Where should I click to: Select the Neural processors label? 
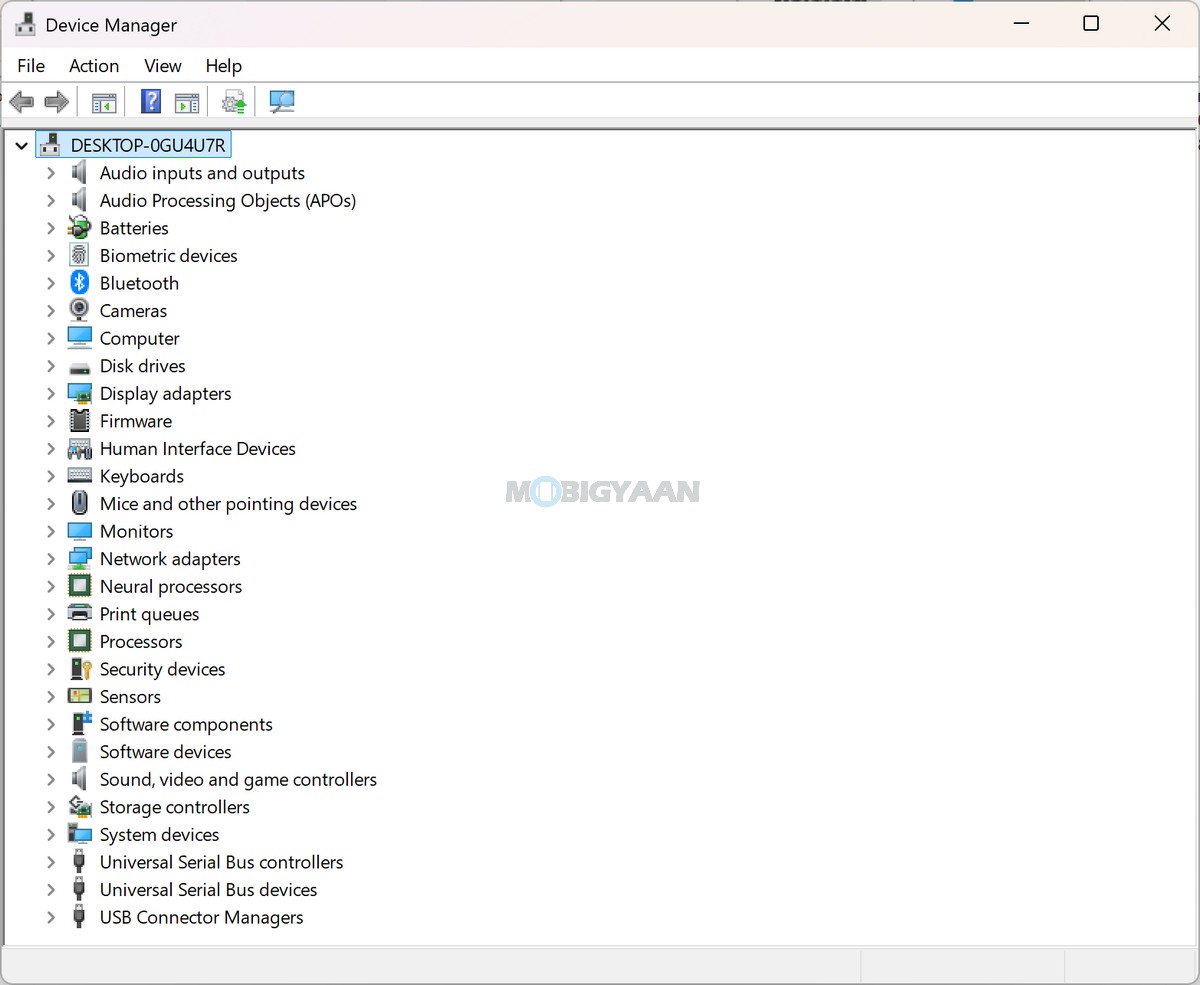pyautogui.click(x=171, y=587)
